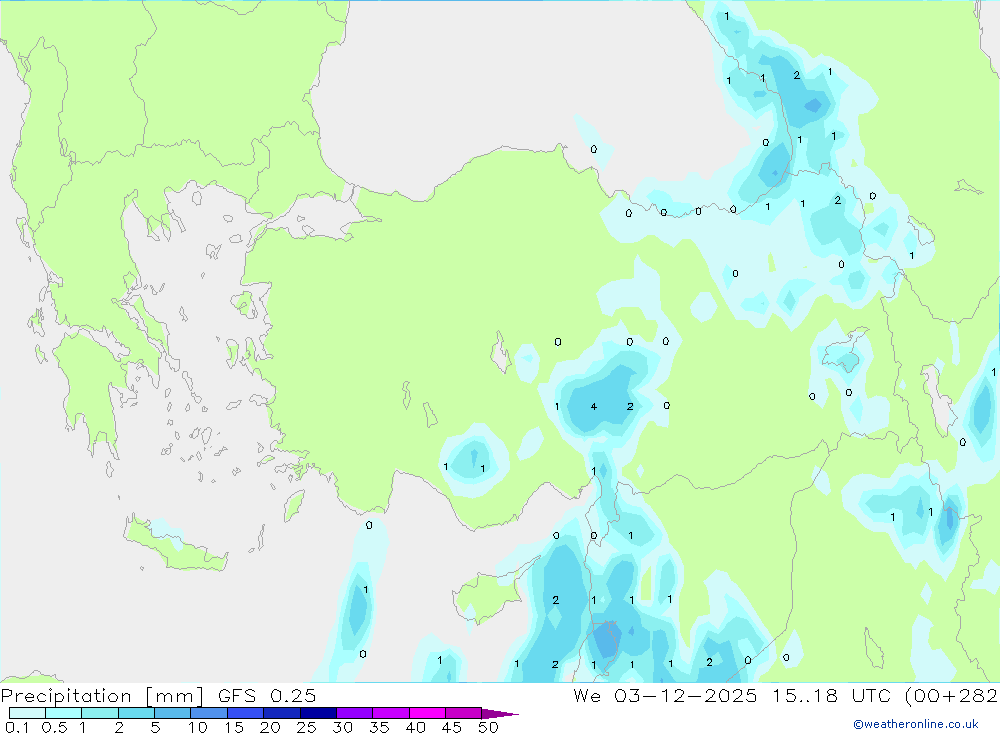Click the map value '4' in central Turkey
Image resolution: width=1000 pixels, height=733 pixels.
click(x=594, y=406)
